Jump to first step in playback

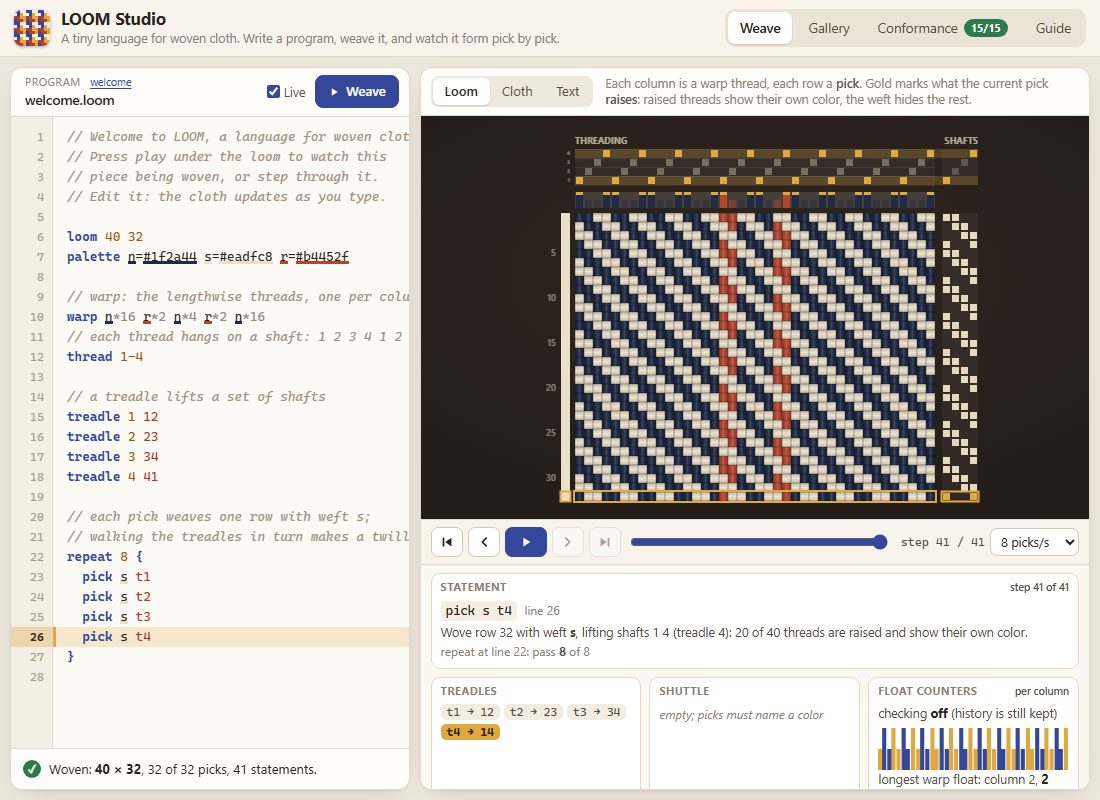(447, 542)
